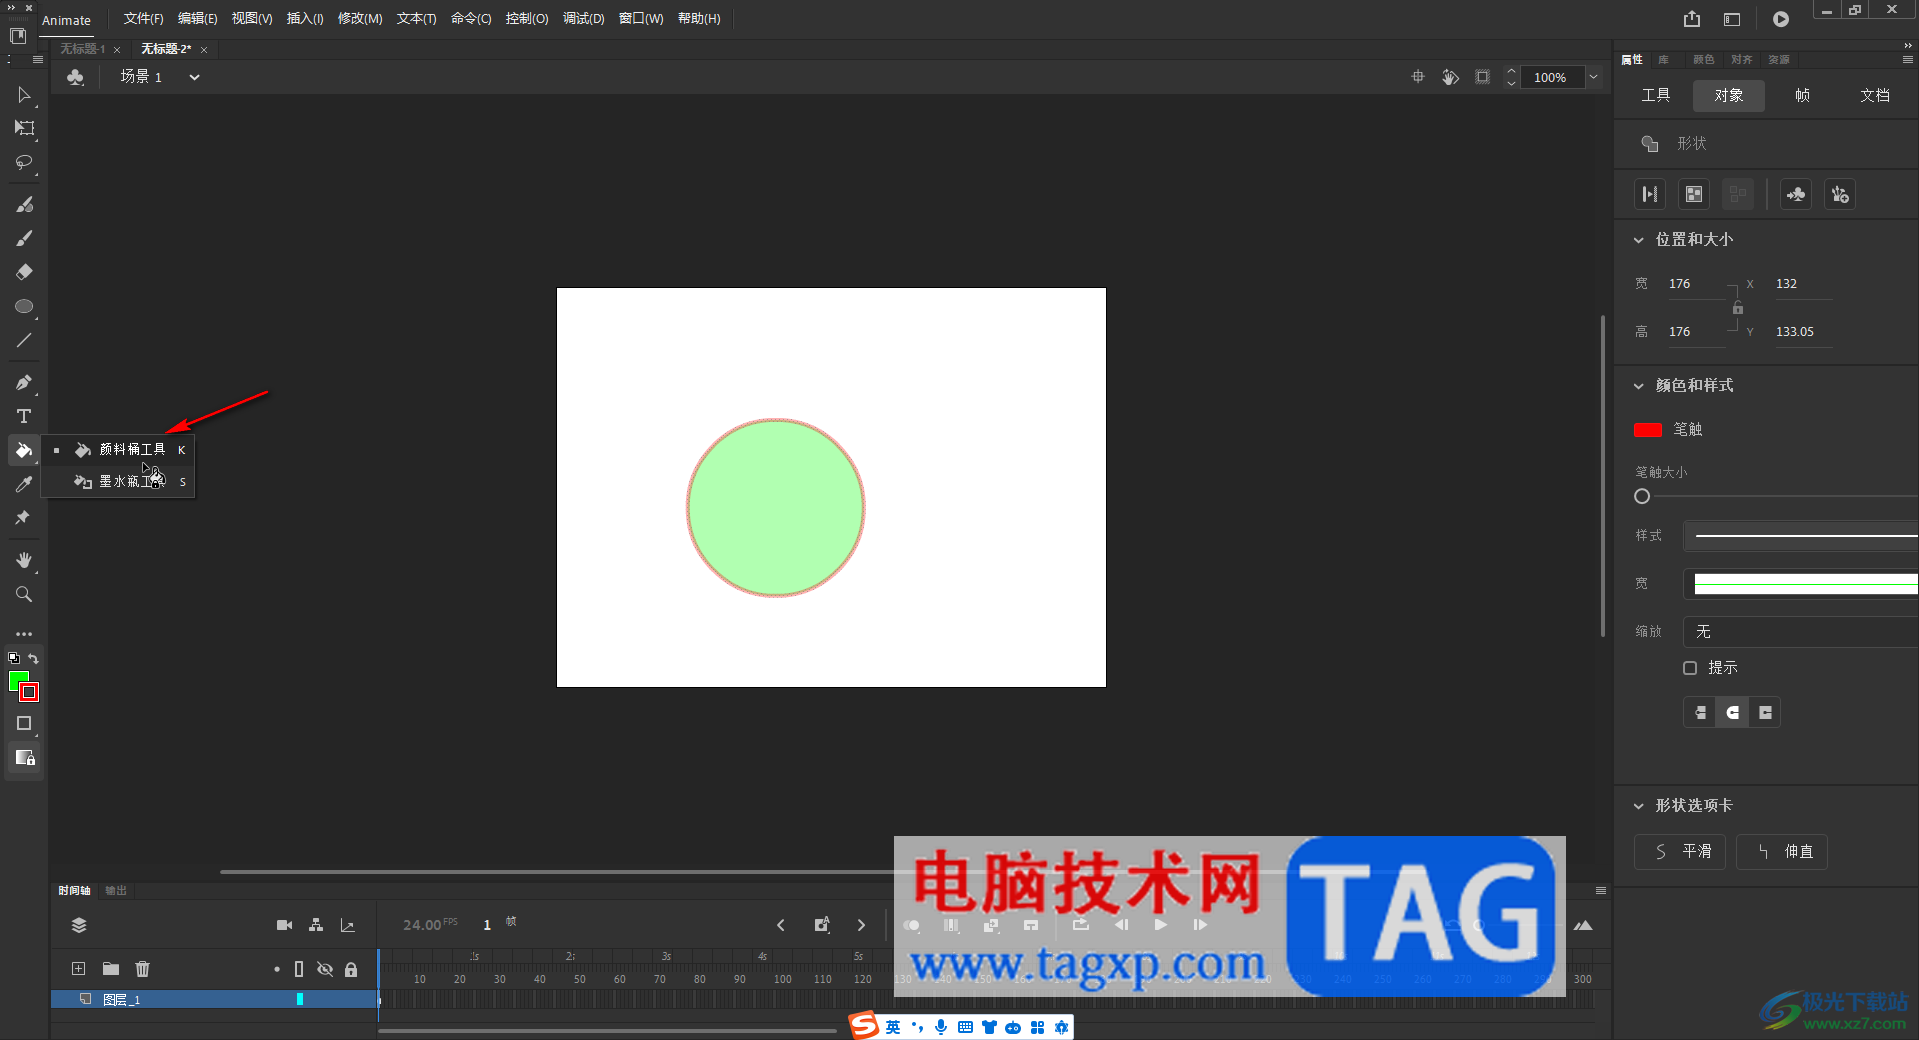Select the Lasso tool
1919x1040 pixels.
point(24,163)
